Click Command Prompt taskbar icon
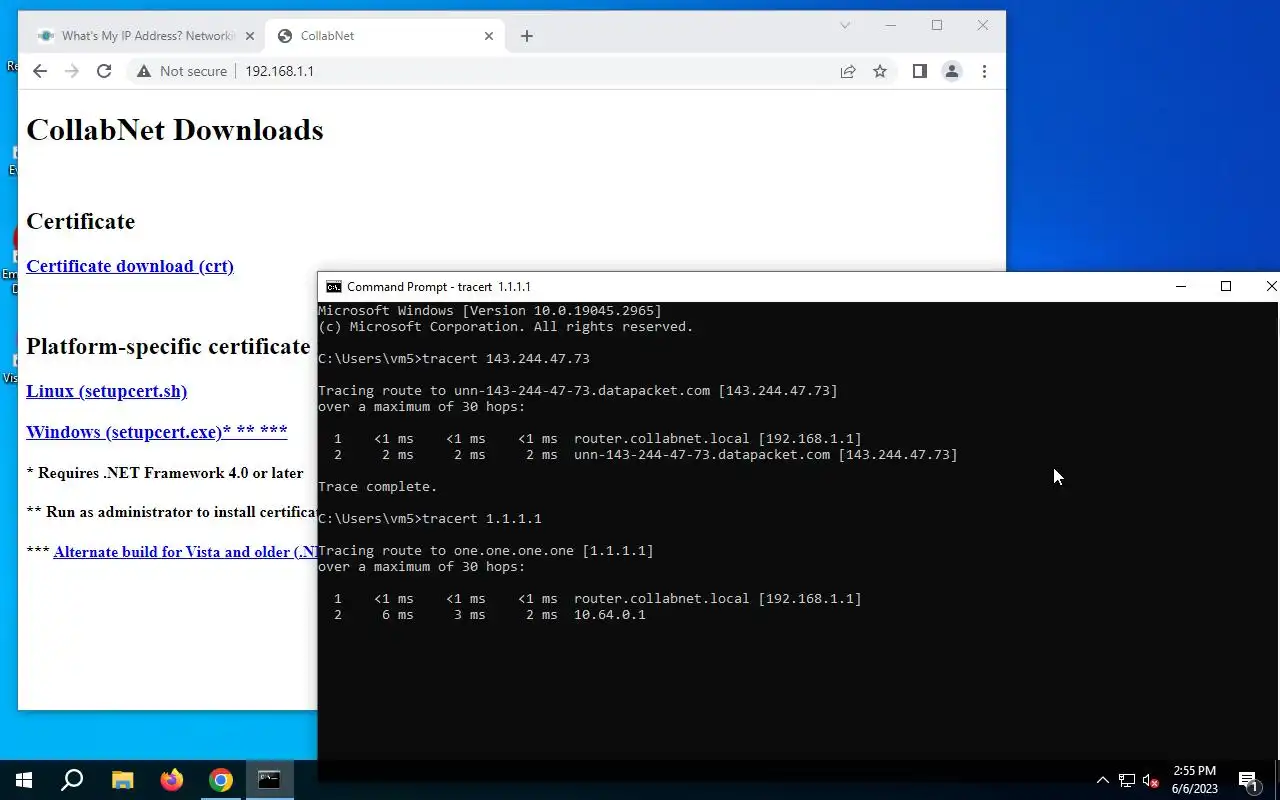1280x800 pixels. pyautogui.click(x=269, y=780)
